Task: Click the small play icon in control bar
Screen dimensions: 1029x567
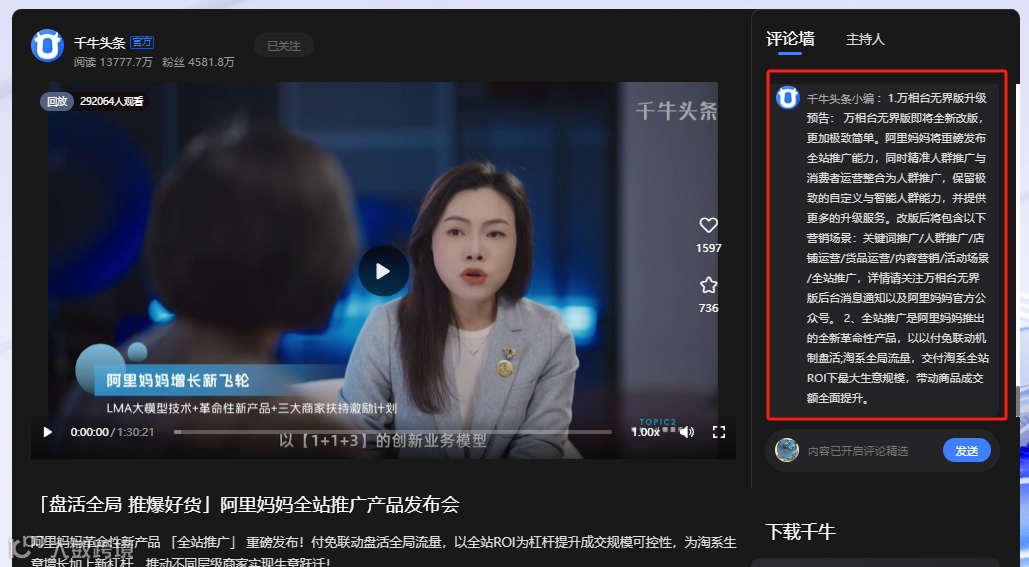Action: click(47, 432)
